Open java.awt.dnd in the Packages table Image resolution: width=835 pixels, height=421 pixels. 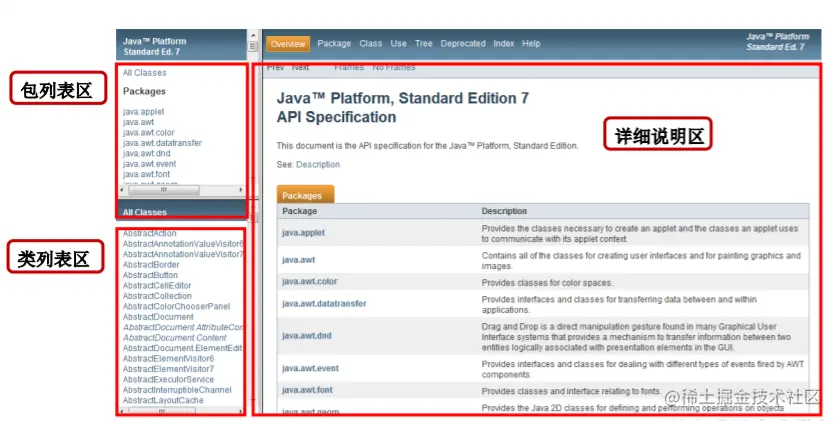pyautogui.click(x=306, y=336)
